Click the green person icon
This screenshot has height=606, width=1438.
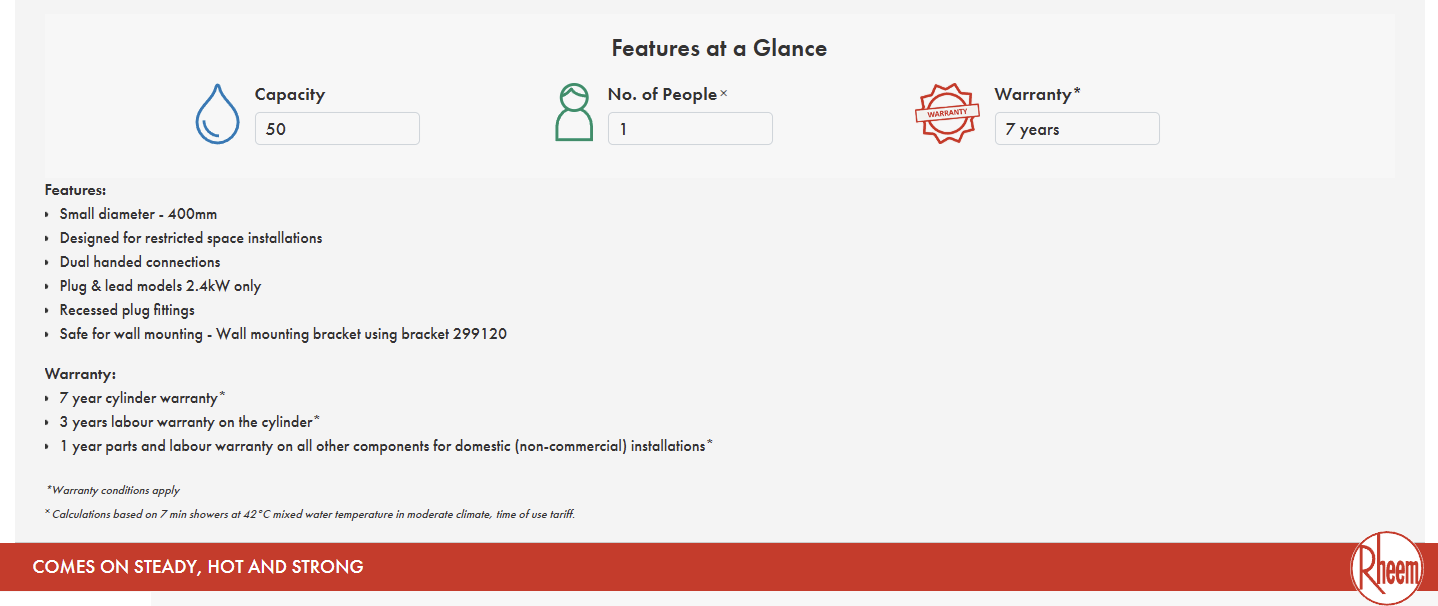coord(573,112)
